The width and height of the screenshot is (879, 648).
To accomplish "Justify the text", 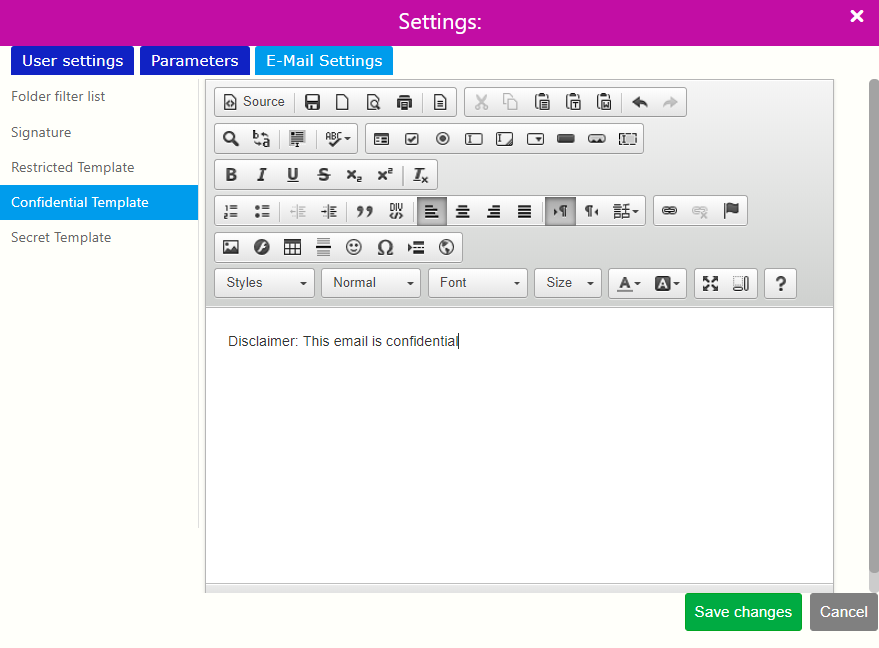I will coord(524,211).
